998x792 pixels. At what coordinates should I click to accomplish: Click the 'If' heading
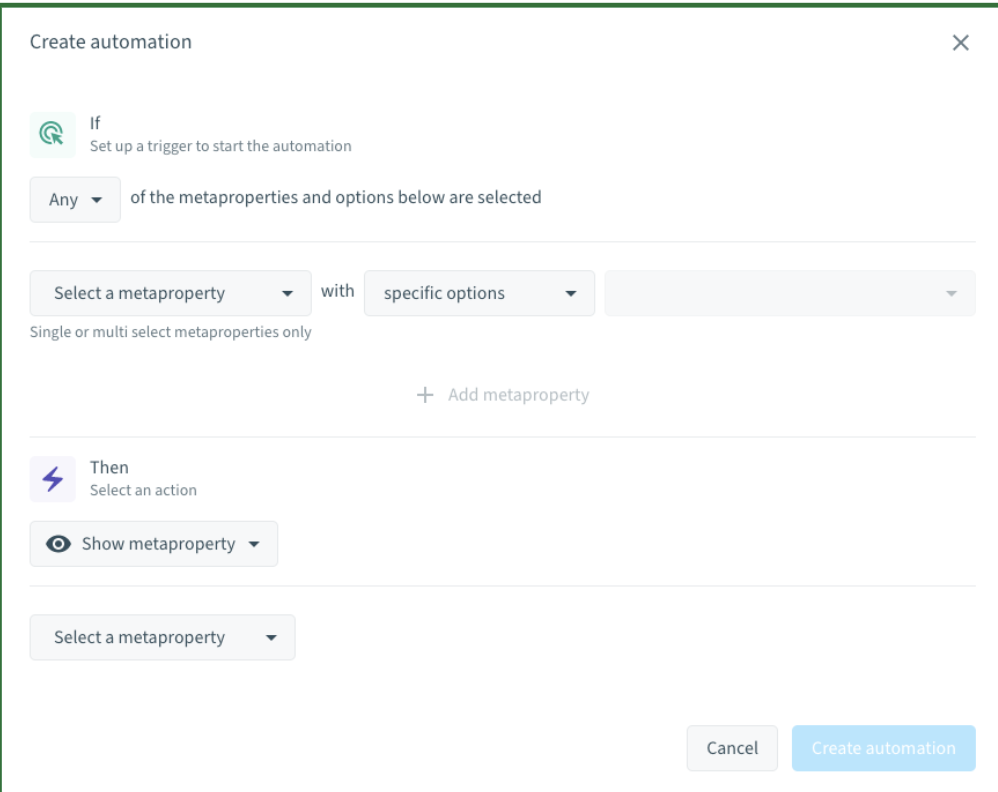[95, 123]
